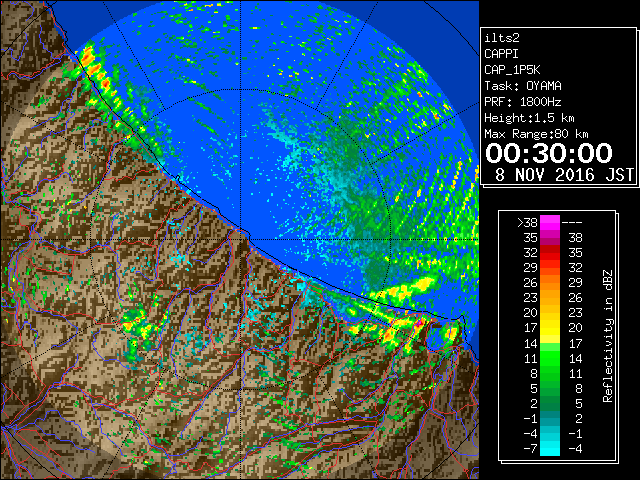Click the 00:30:00 timestamp
The image size is (640, 480).
click(549, 153)
